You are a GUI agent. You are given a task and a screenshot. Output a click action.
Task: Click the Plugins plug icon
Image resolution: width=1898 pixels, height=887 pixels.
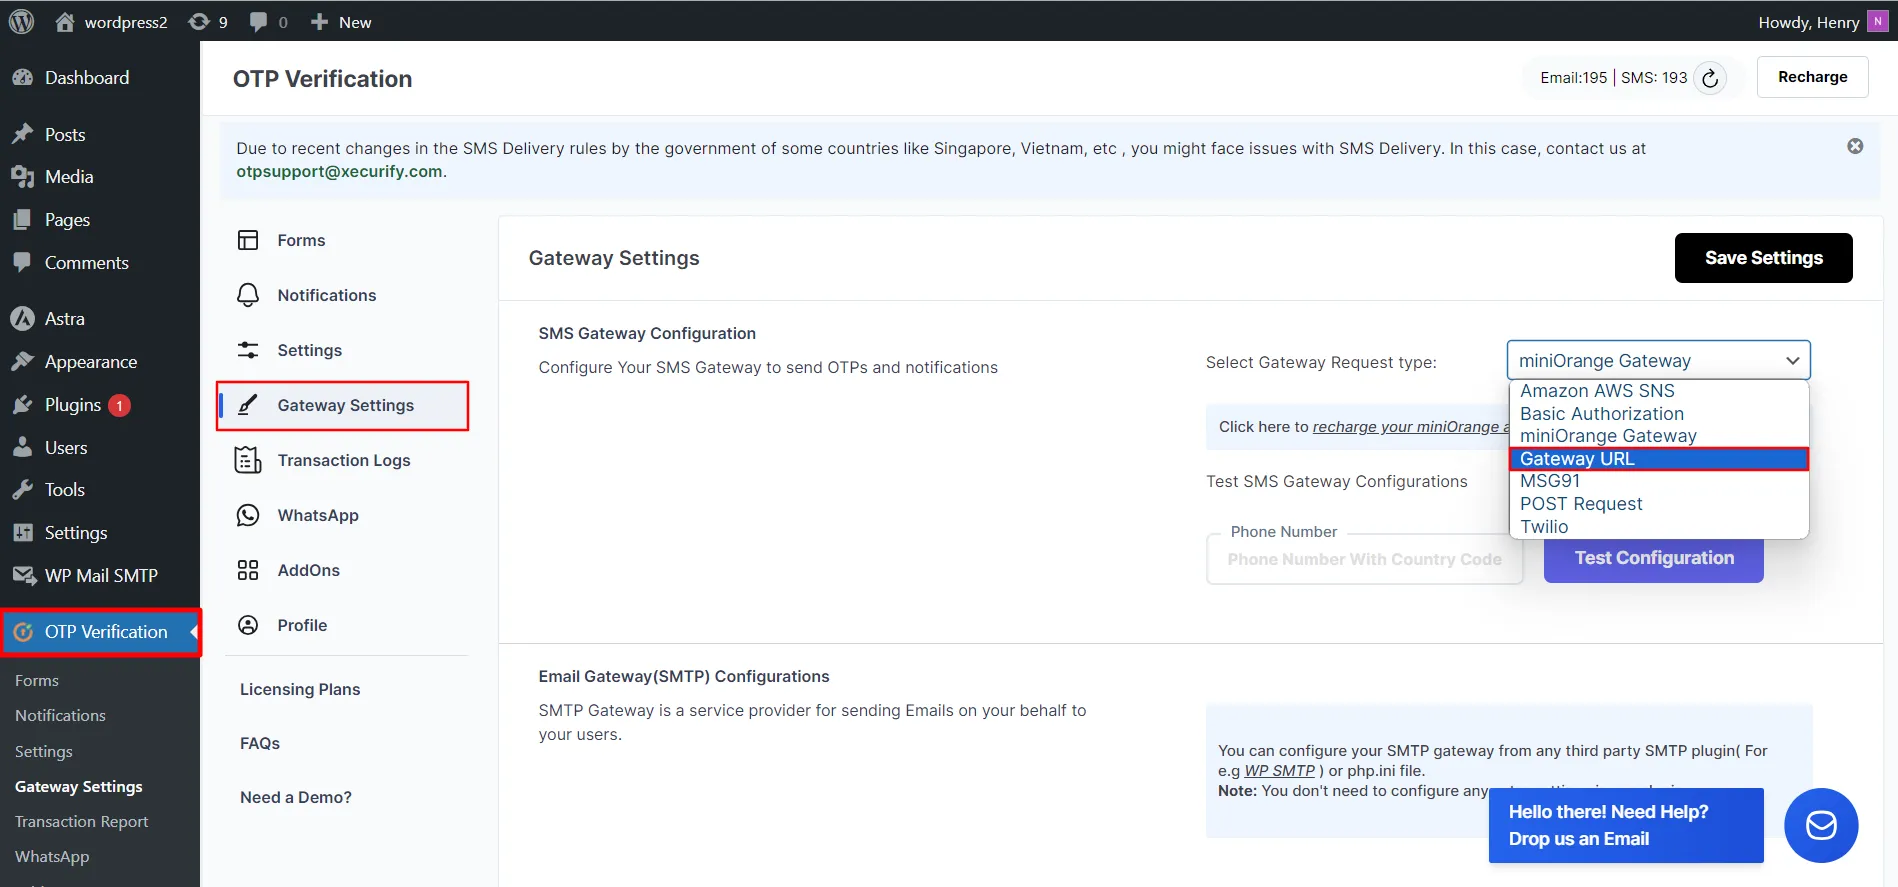(x=22, y=404)
